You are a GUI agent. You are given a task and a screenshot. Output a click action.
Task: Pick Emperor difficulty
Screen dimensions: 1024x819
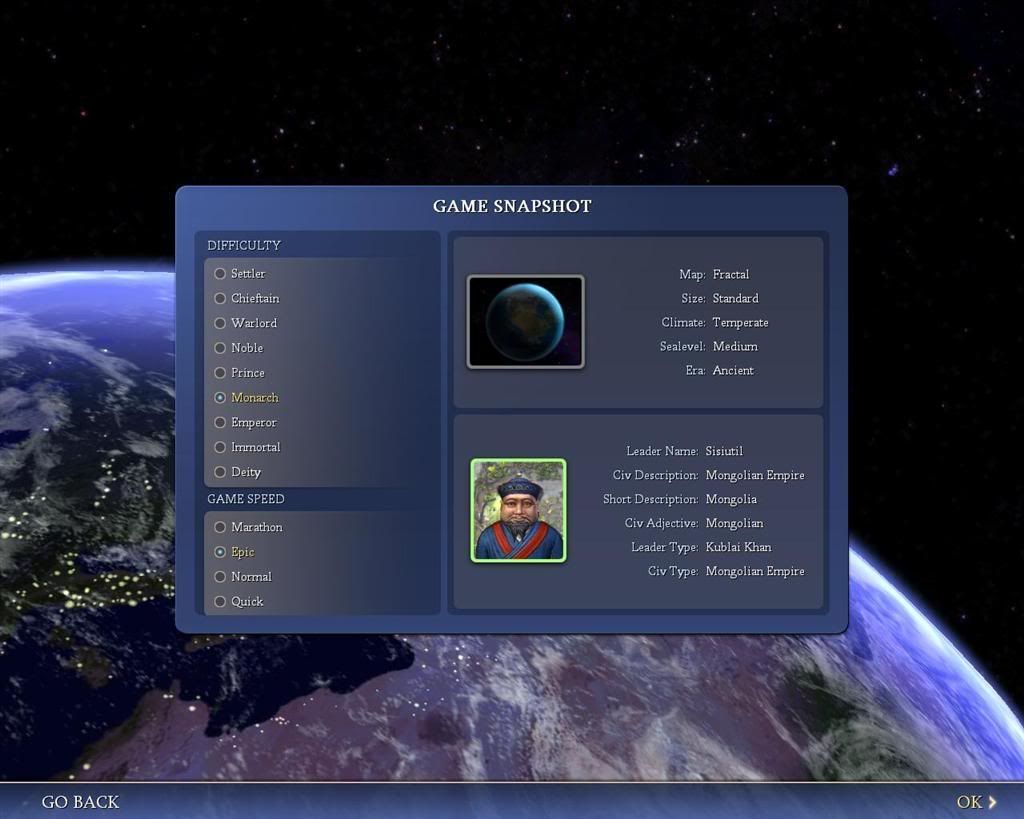click(246, 423)
